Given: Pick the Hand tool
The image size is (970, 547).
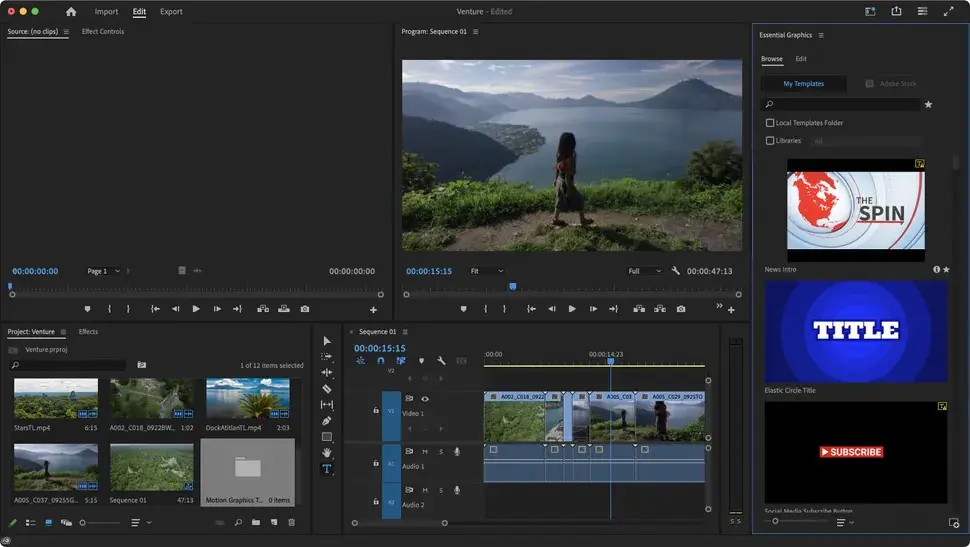Looking at the screenshot, I should pyautogui.click(x=327, y=452).
